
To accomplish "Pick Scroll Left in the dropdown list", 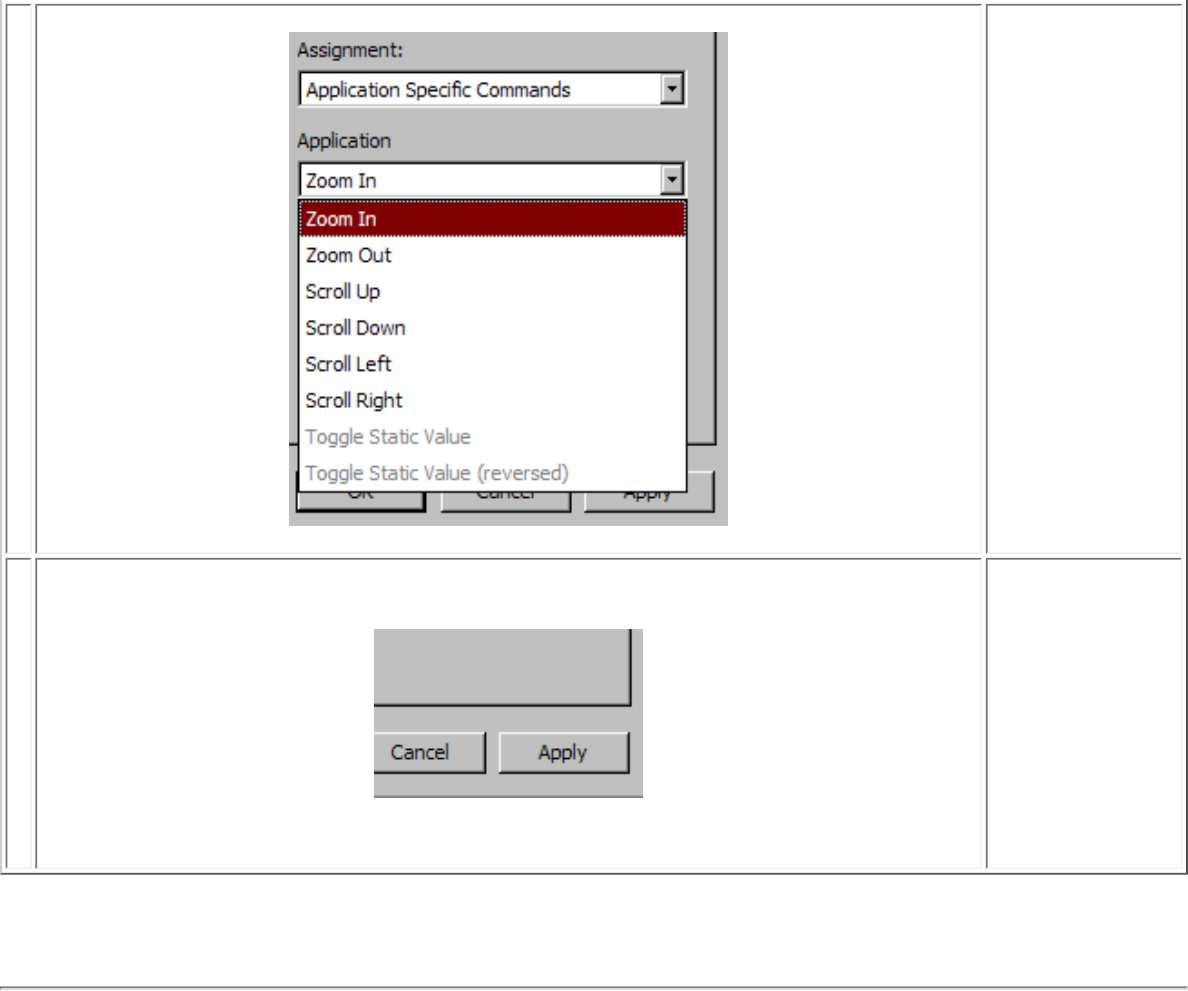I will [x=492, y=364].
